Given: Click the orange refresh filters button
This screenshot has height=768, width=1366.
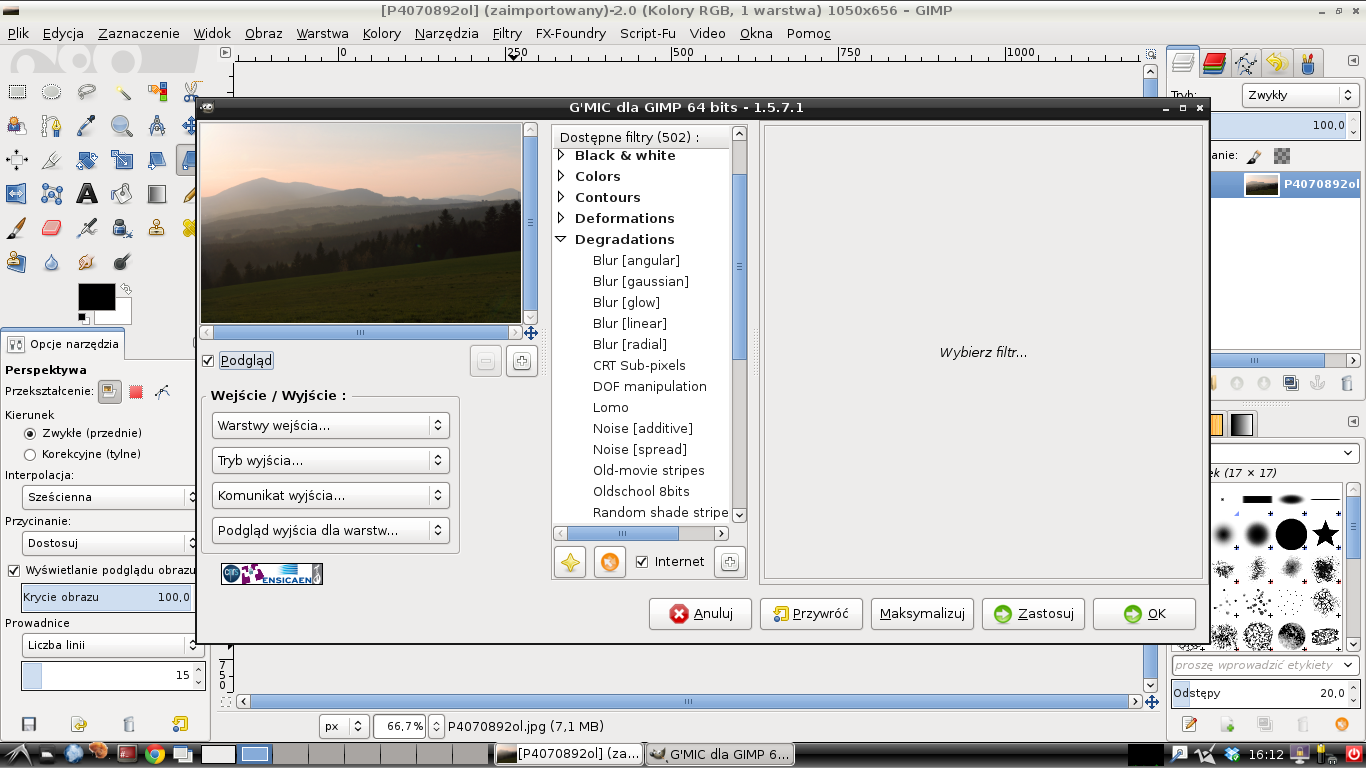Looking at the screenshot, I should click(609, 562).
